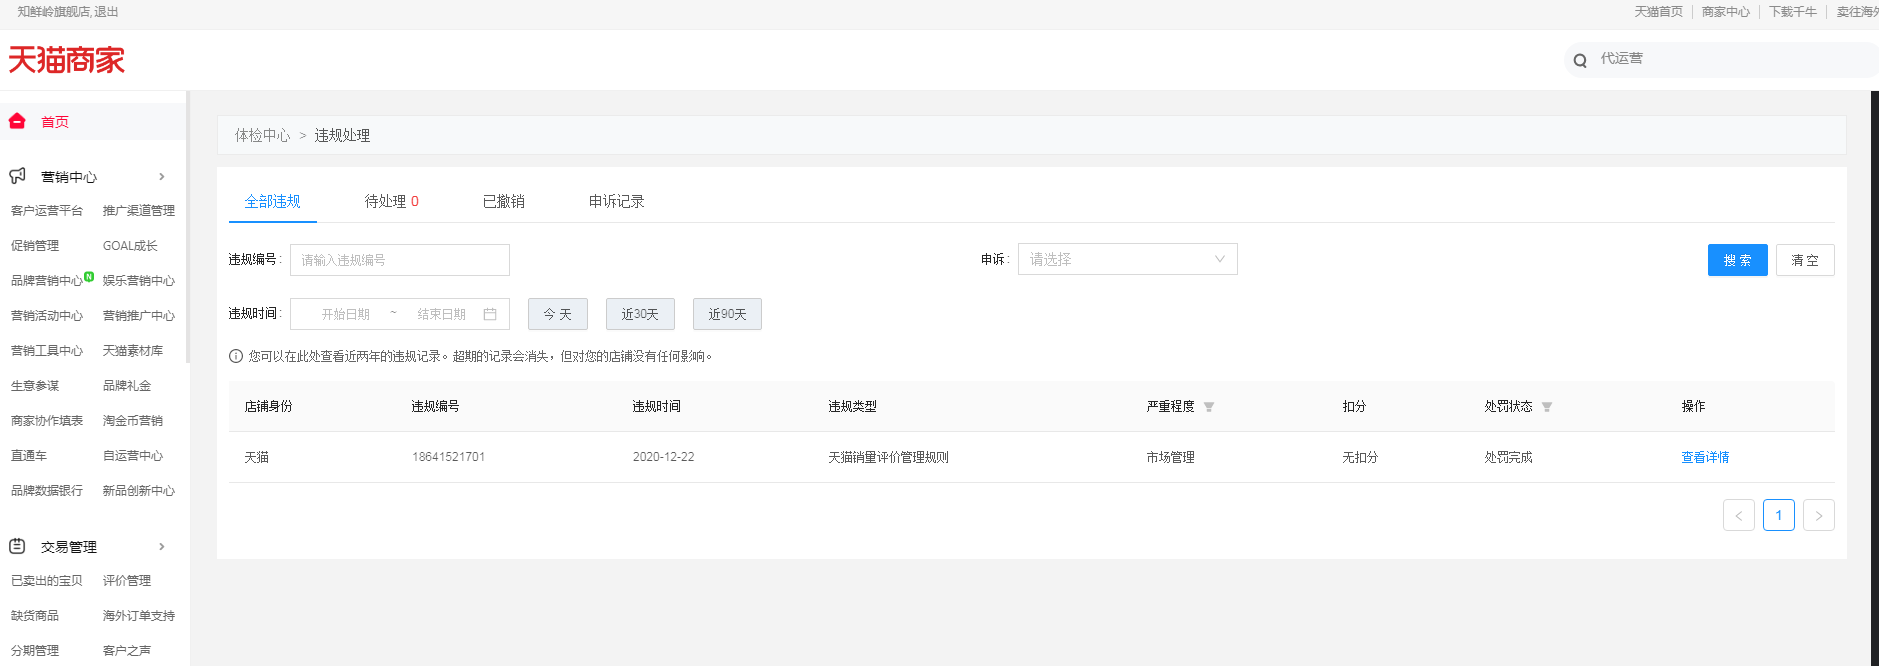Click the 交易管理 section icon
The height and width of the screenshot is (666, 1879).
point(17,546)
